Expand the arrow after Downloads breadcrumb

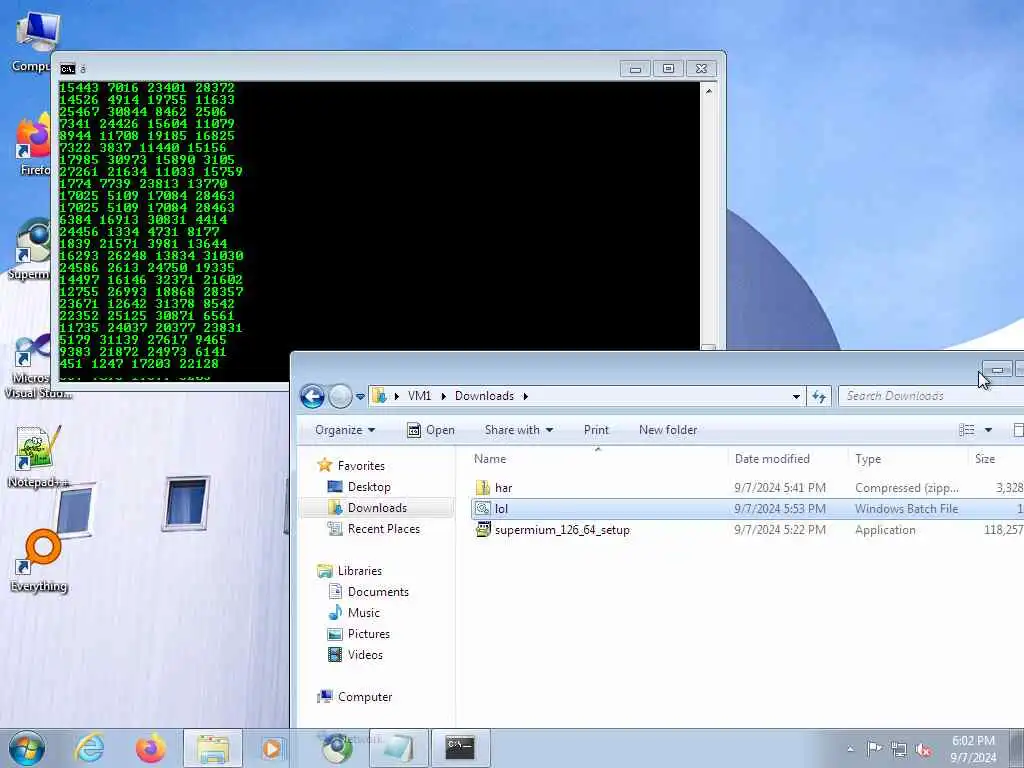click(525, 396)
